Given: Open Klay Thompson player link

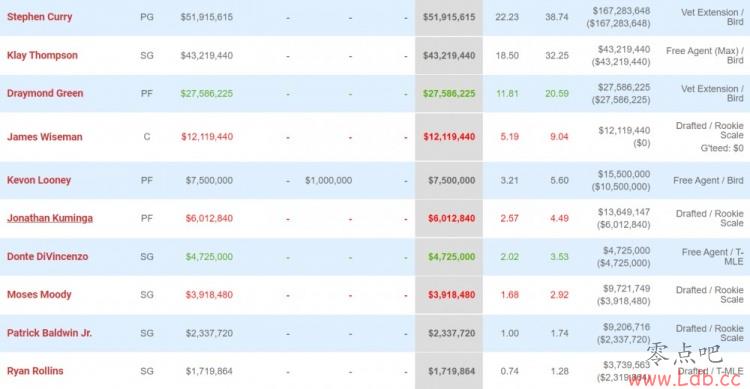Looking at the screenshot, I should pyautogui.click(x=42, y=55).
